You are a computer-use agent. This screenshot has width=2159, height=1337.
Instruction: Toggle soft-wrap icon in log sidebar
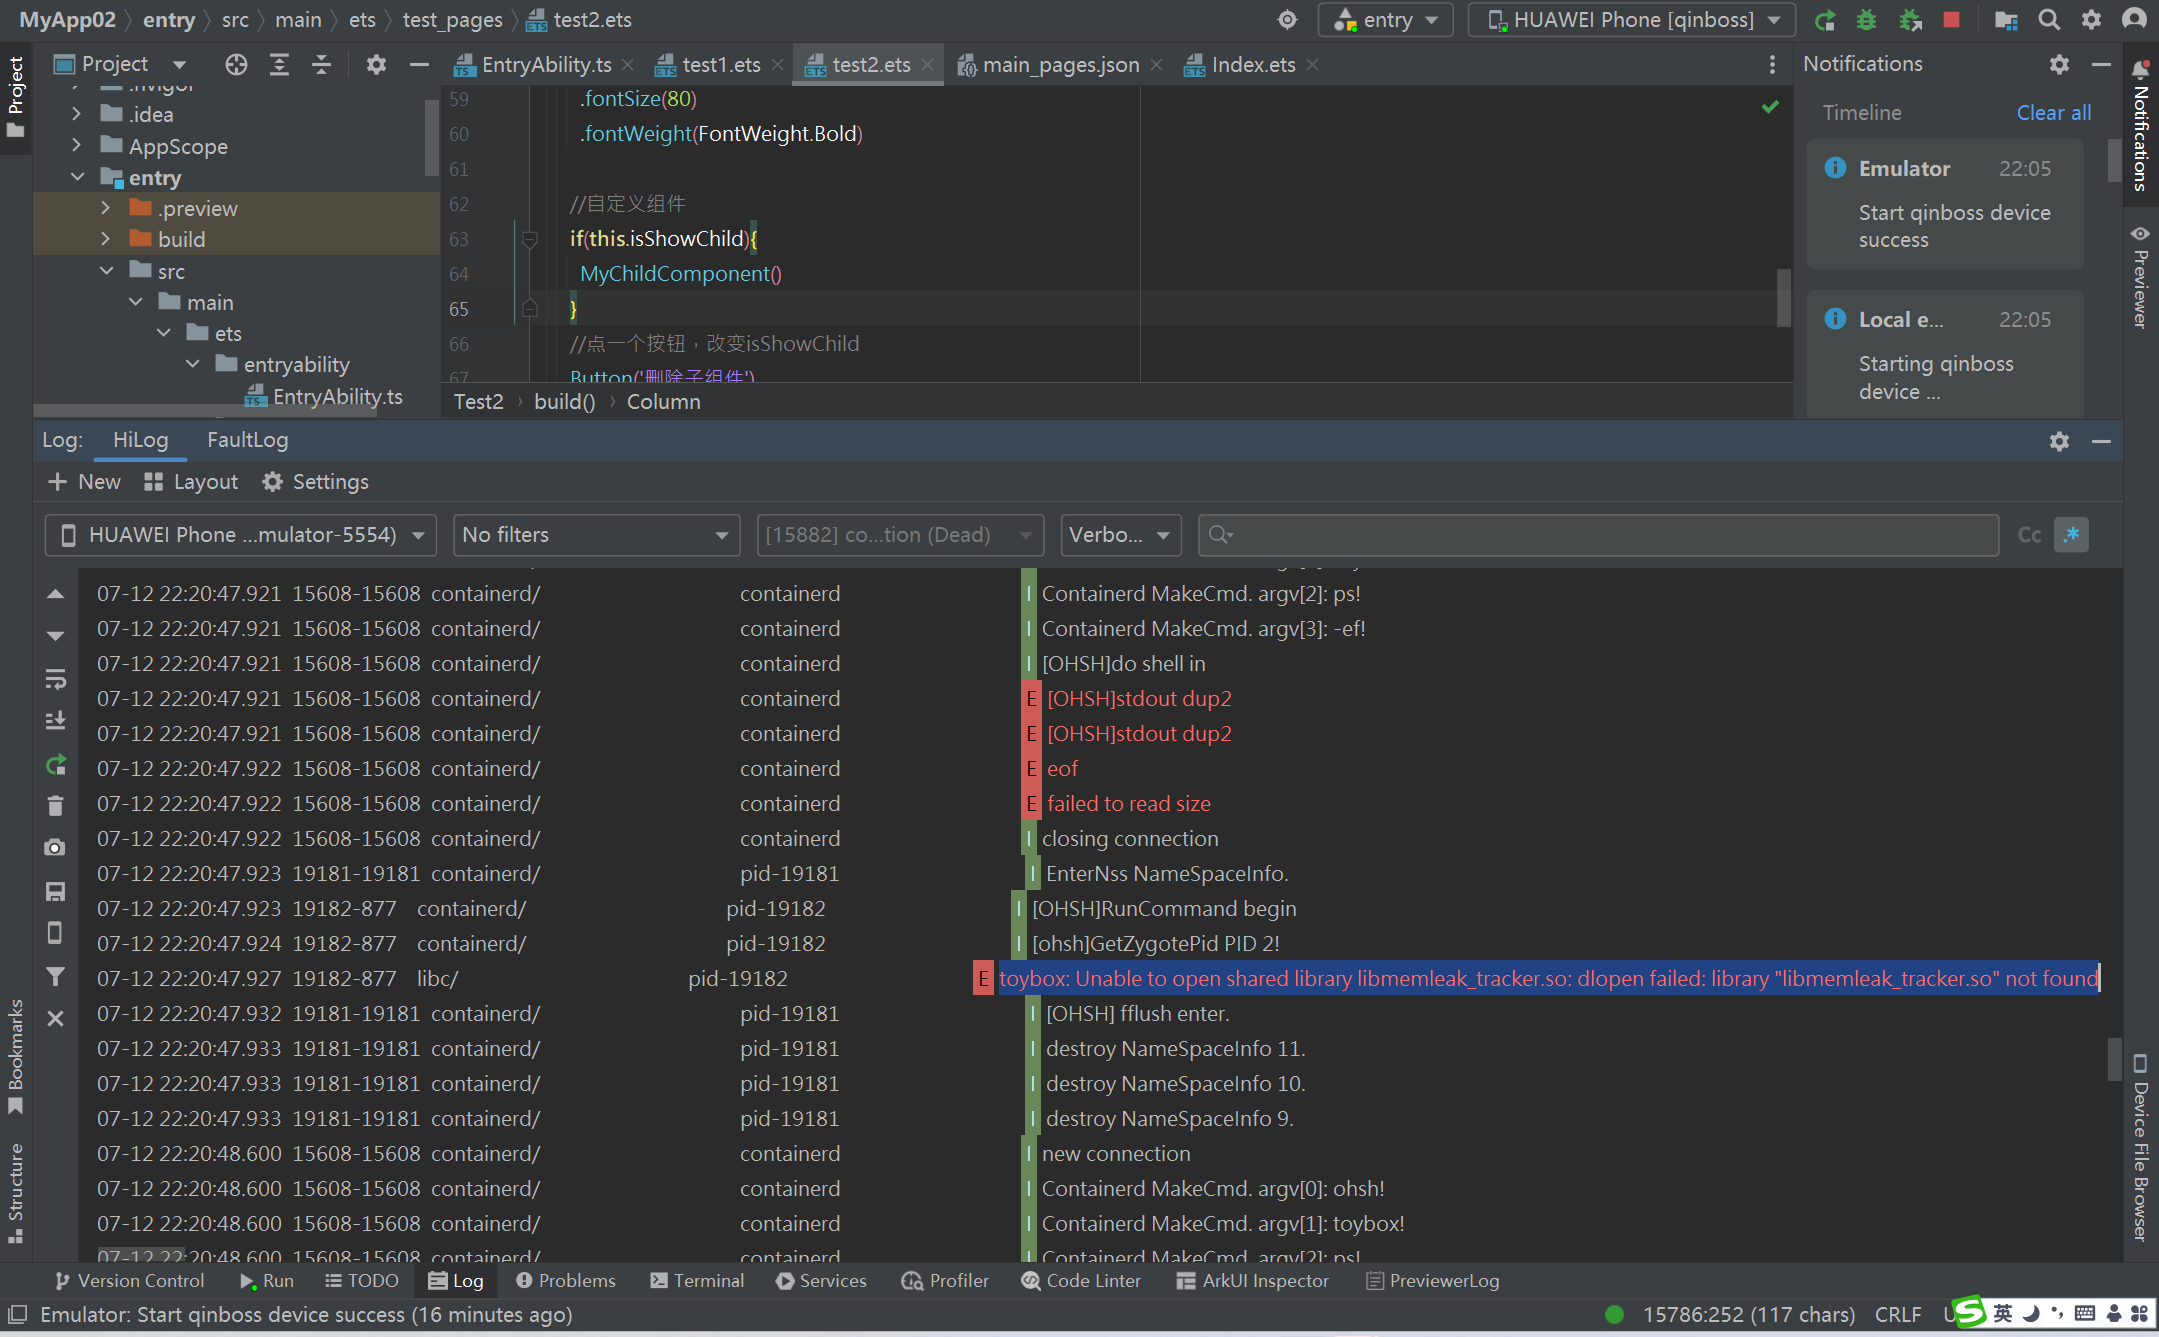coord(56,679)
